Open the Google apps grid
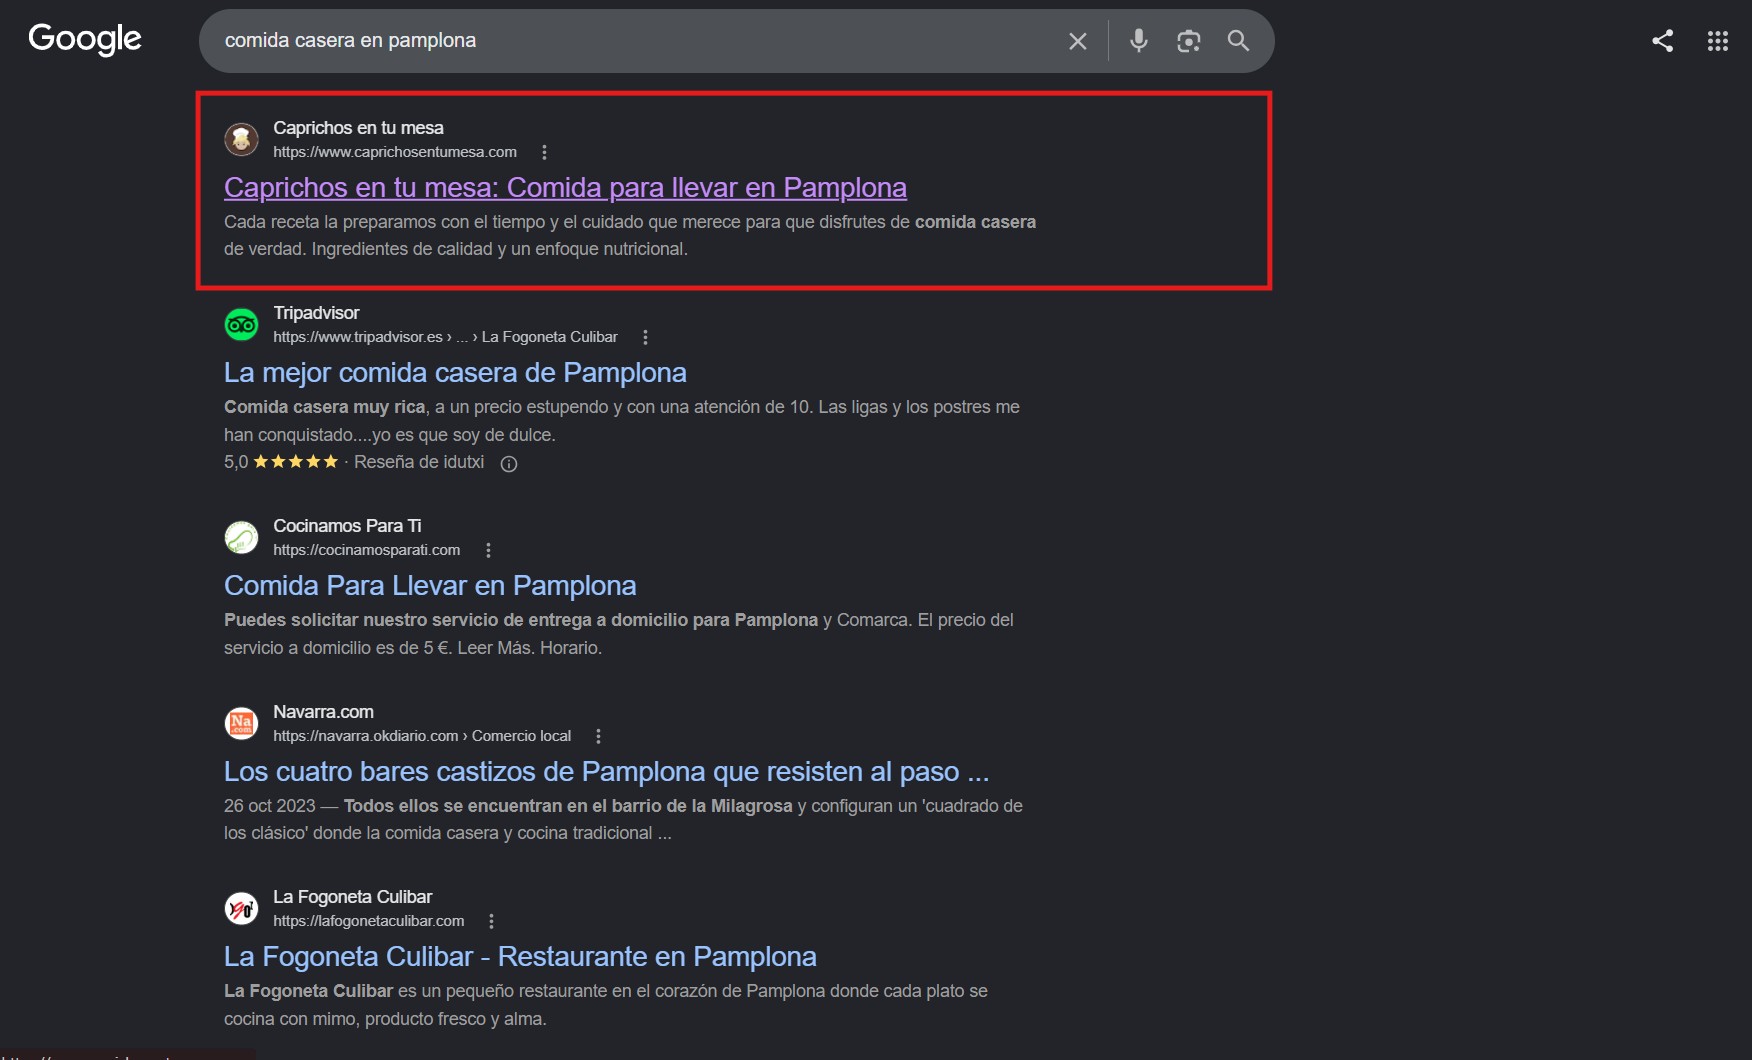The height and width of the screenshot is (1060, 1752). (1717, 41)
